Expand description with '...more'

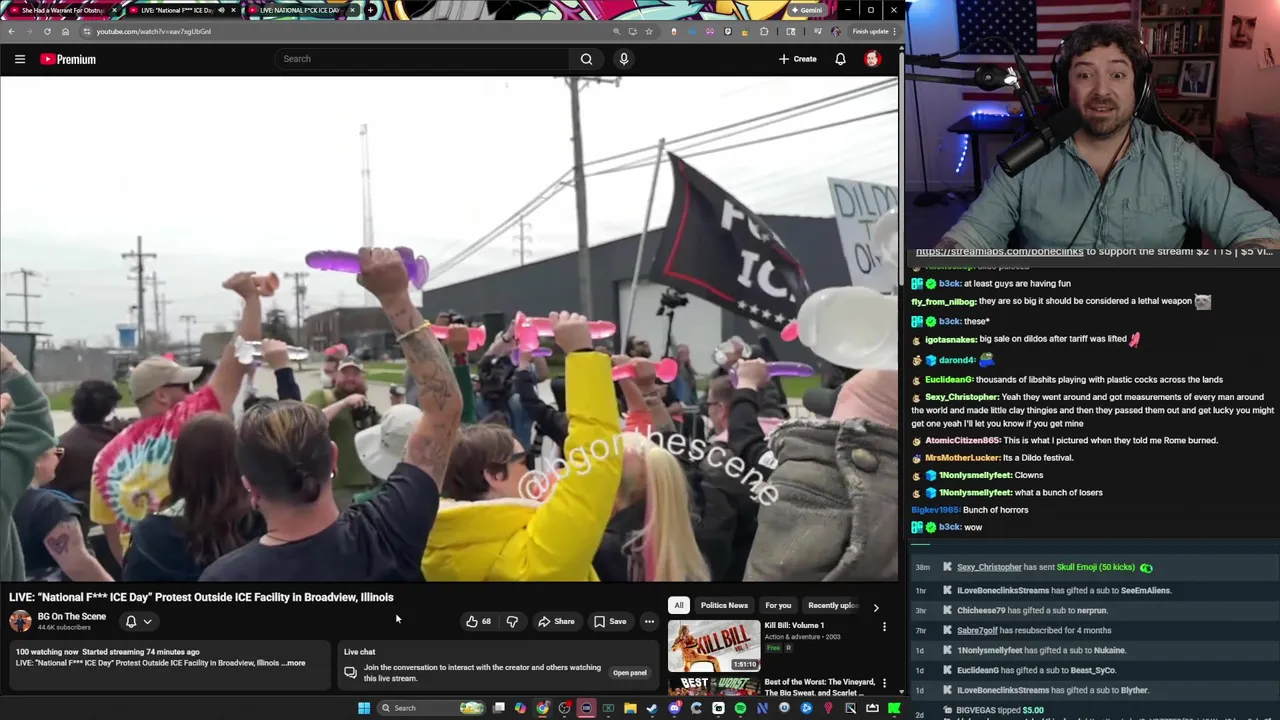[294, 663]
